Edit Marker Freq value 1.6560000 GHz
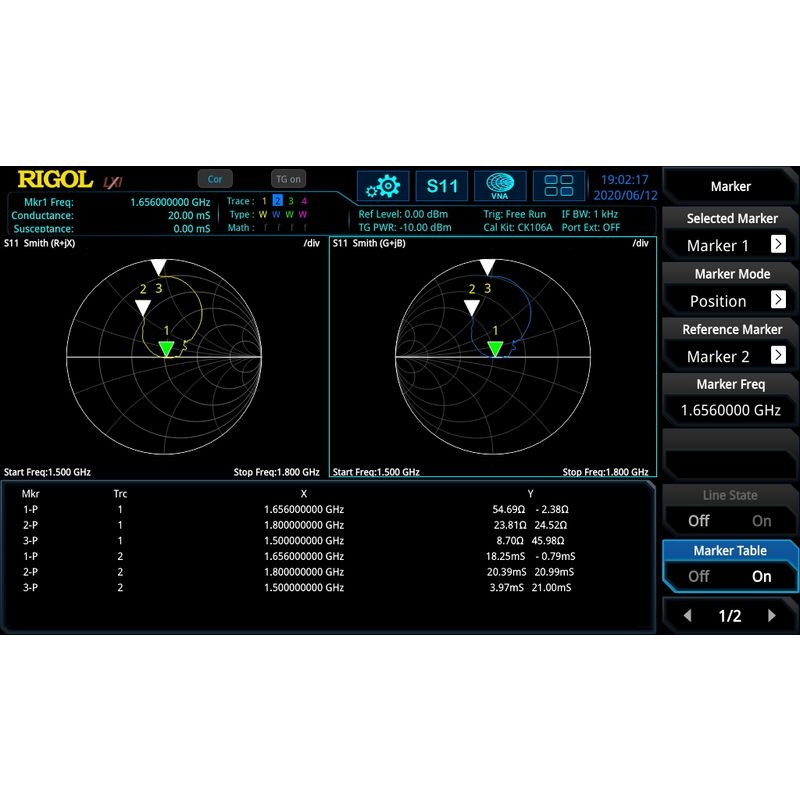The height and width of the screenshot is (800, 800). pyautogui.click(x=730, y=410)
